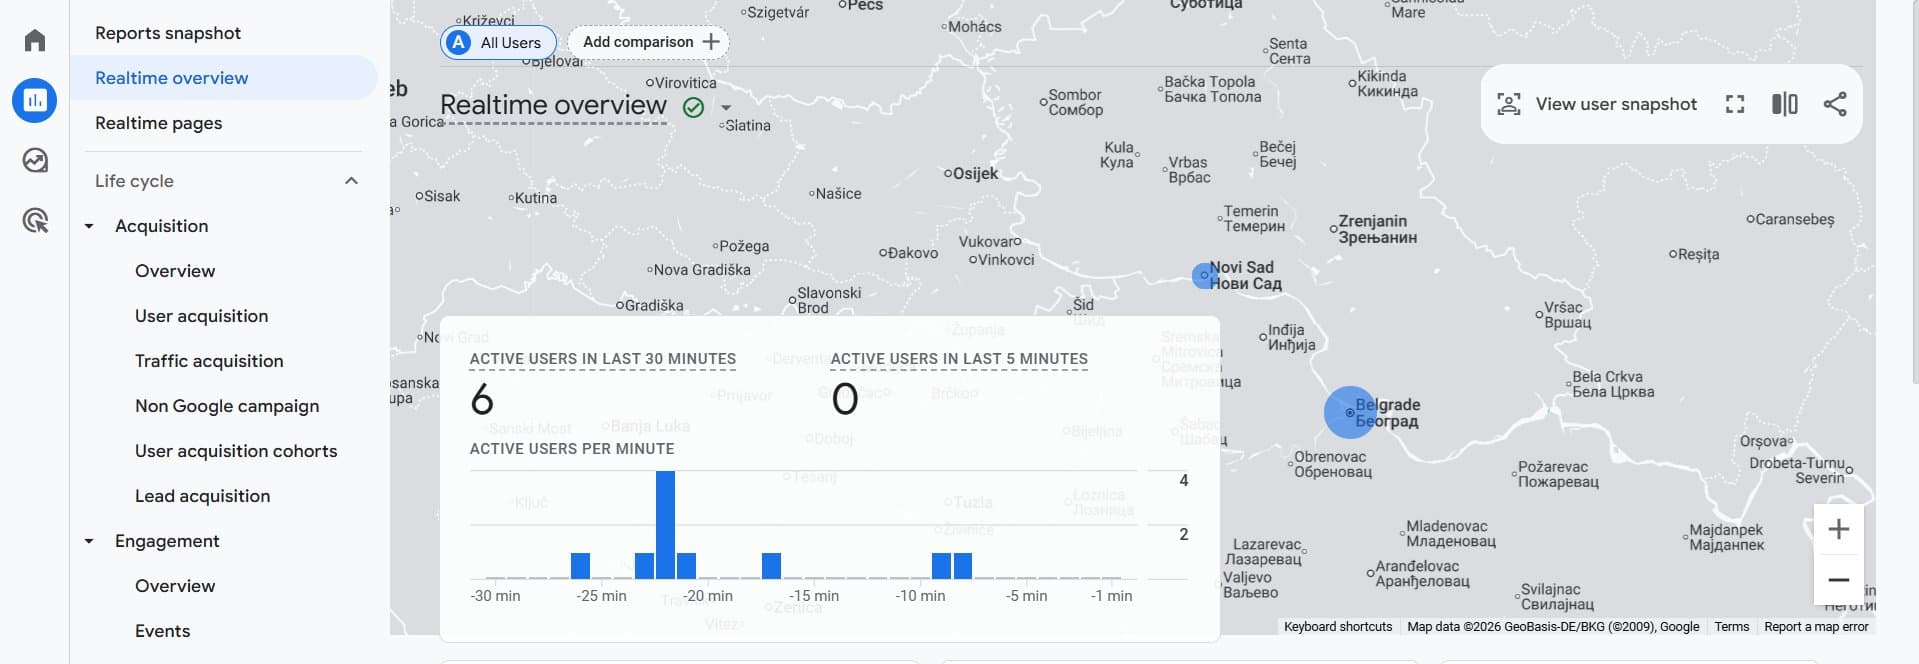Screen dimensions: 1919x664
Task: Open User acquisition report
Action: 202,316
